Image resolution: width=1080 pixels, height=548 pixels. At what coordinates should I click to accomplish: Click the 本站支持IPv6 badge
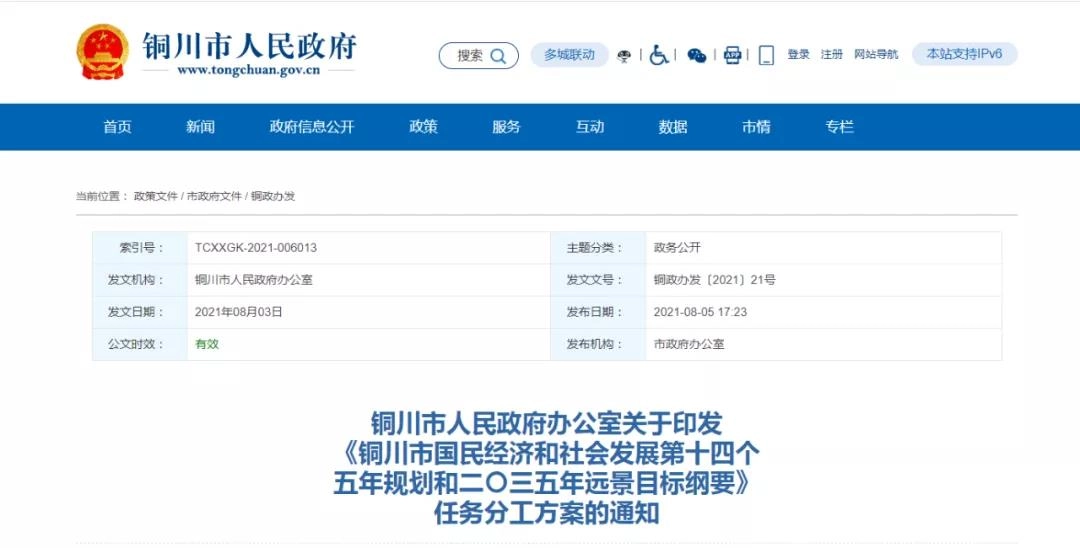(x=964, y=54)
